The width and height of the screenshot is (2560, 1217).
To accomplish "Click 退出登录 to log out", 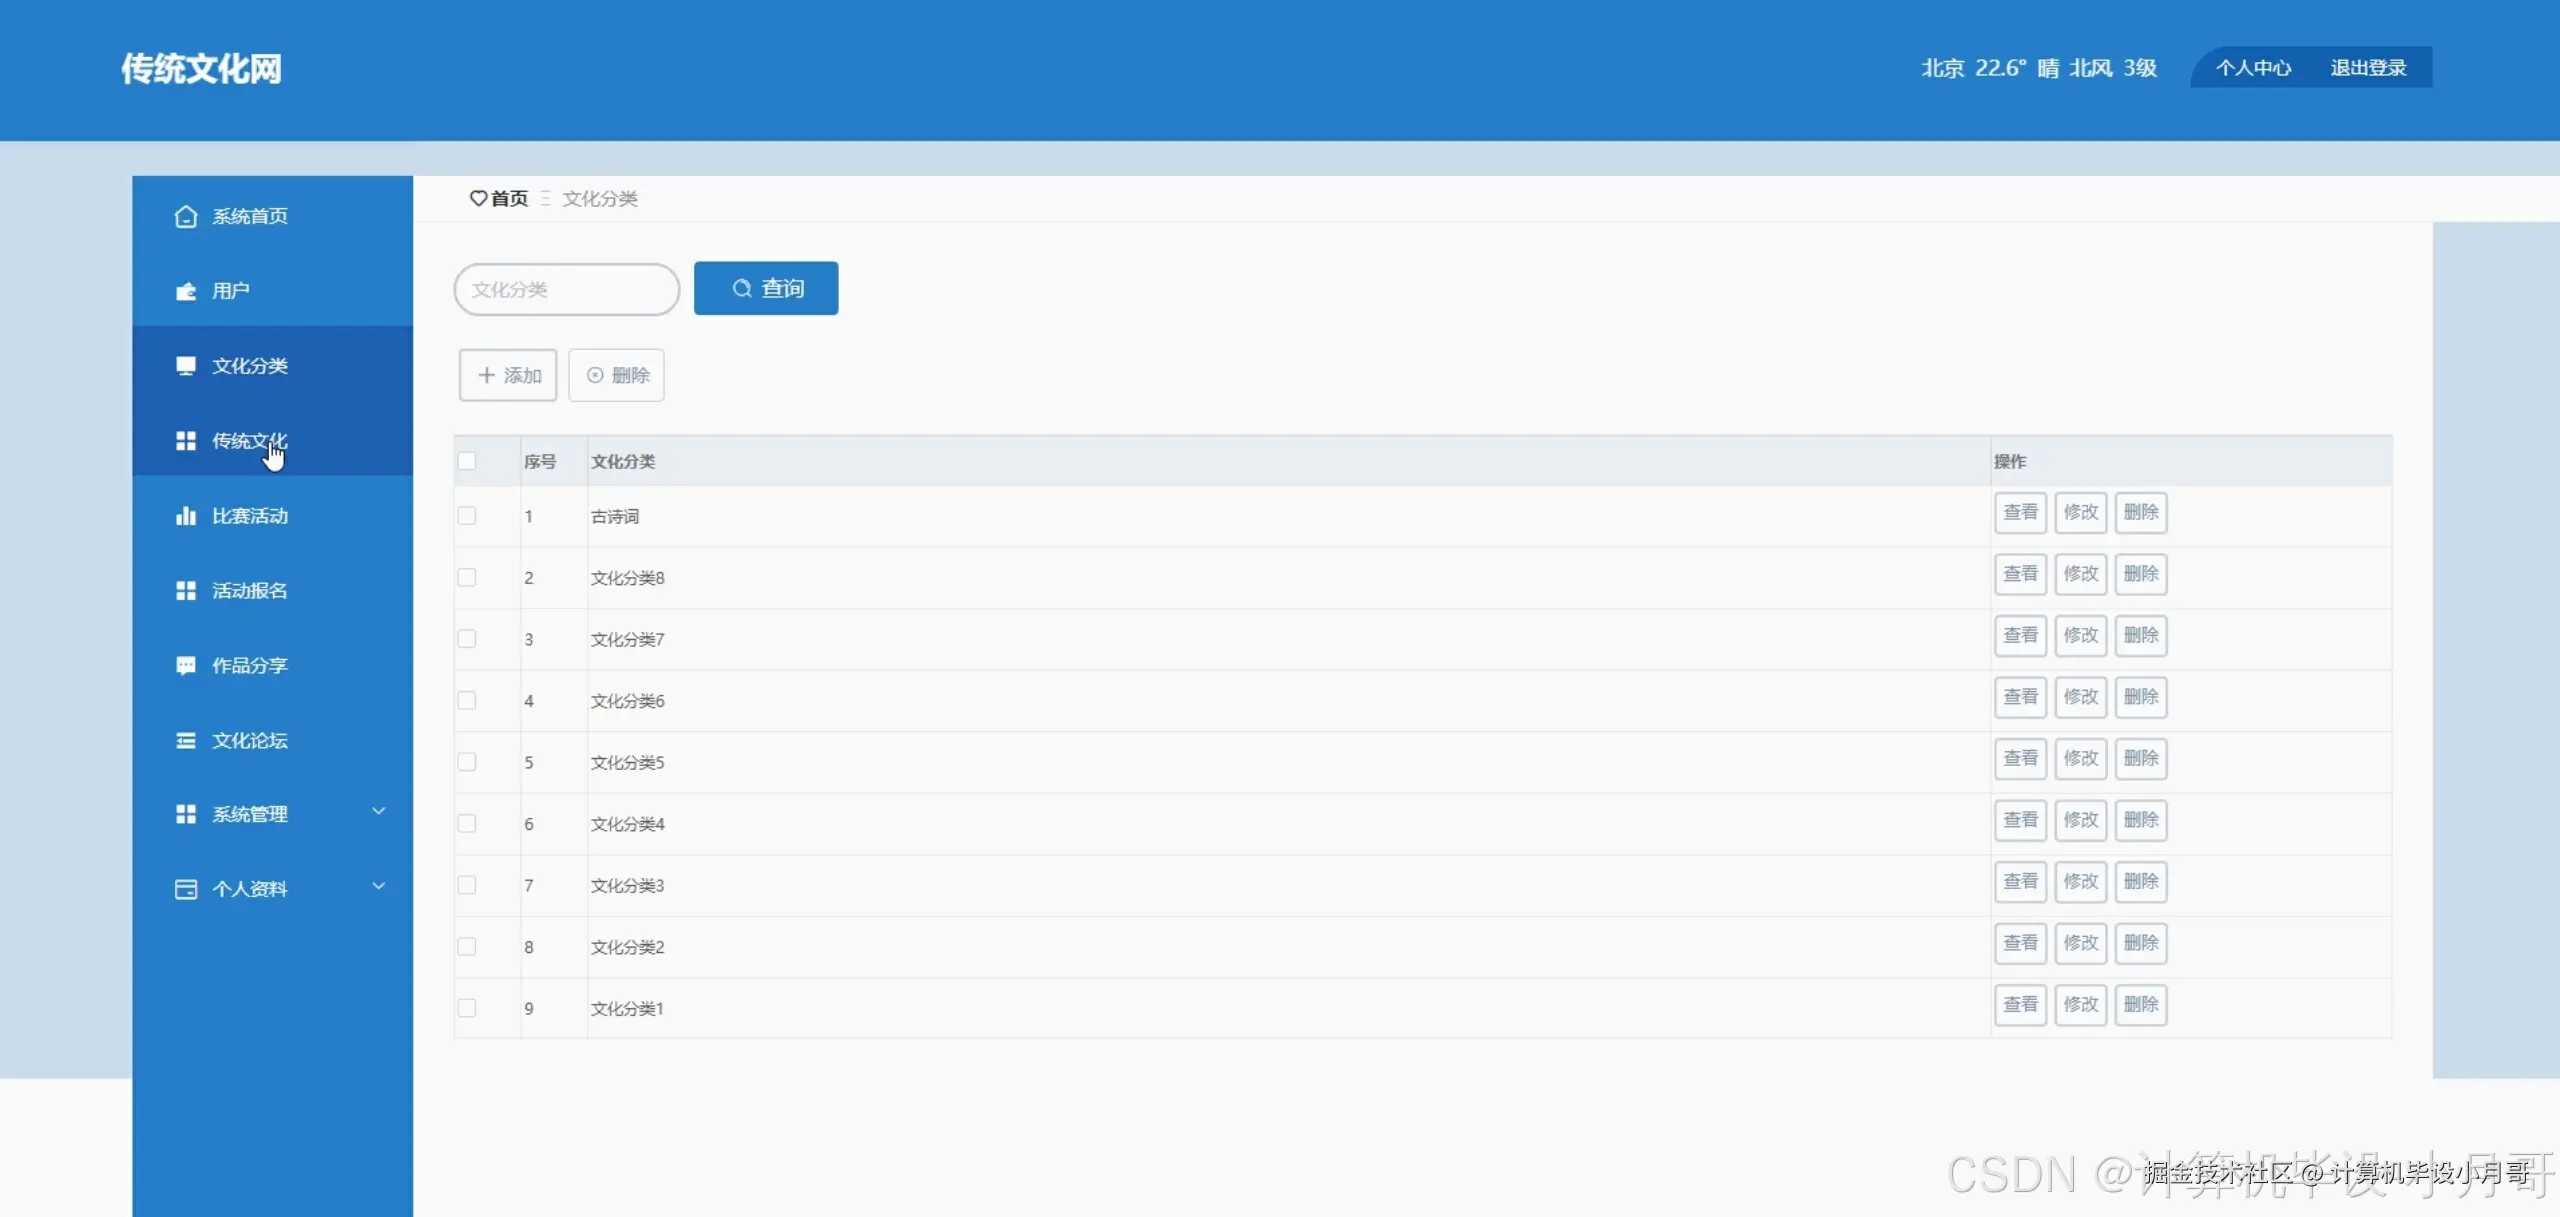I will point(2368,68).
